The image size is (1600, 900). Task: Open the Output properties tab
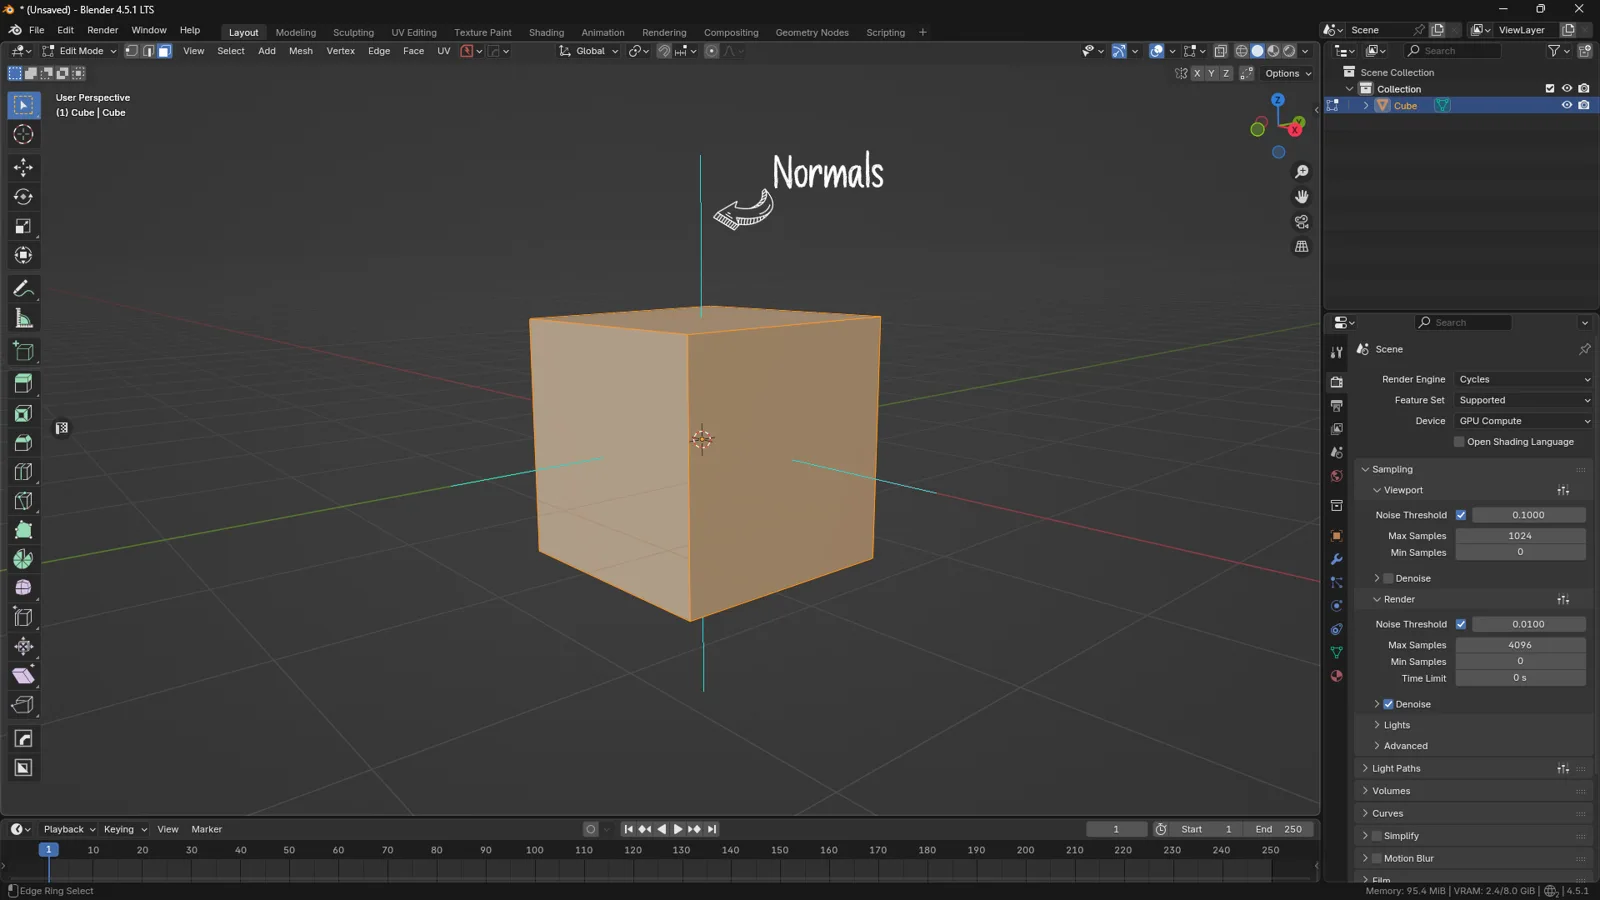tap(1336, 405)
